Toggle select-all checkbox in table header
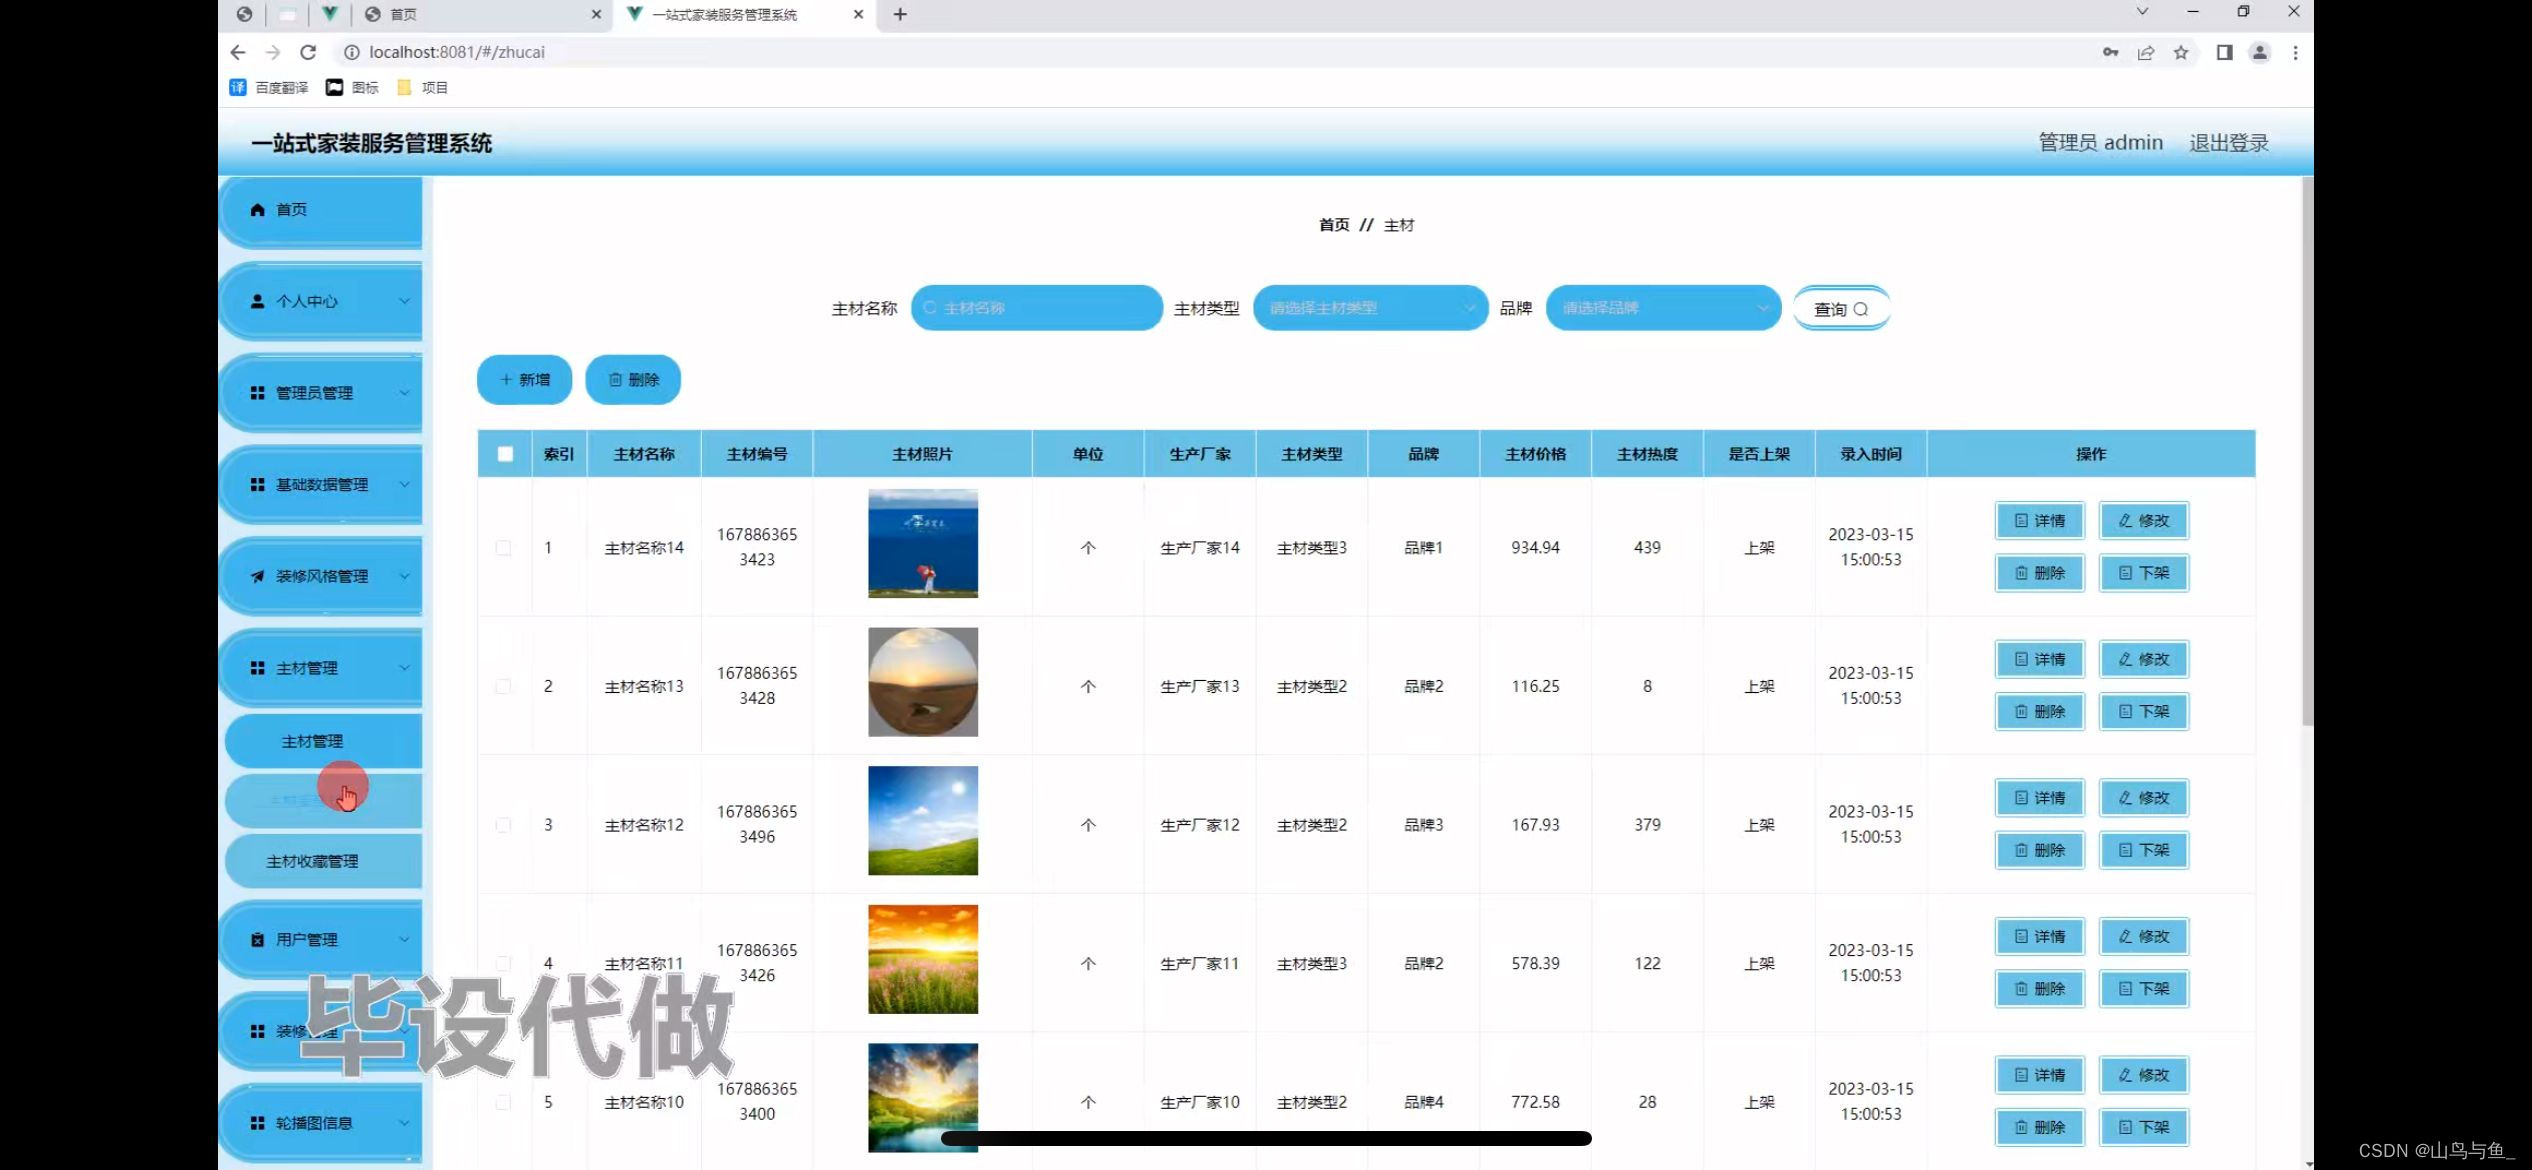The image size is (2532, 1170). [505, 454]
